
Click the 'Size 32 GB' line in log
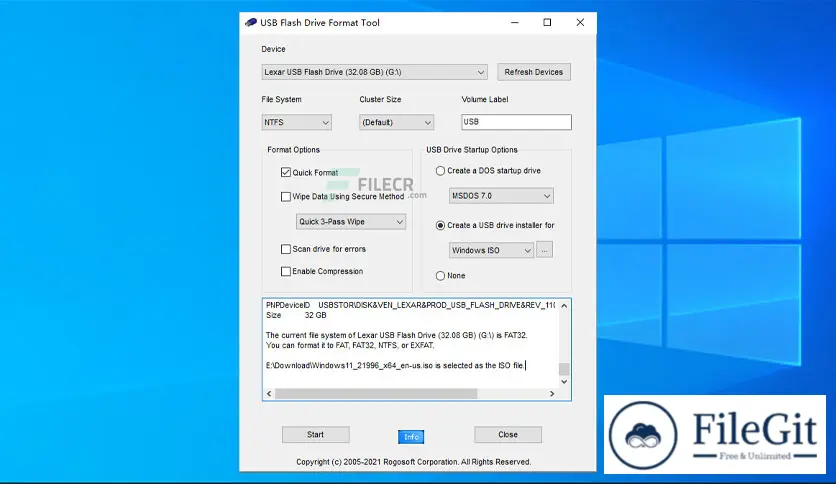click(x=296, y=316)
